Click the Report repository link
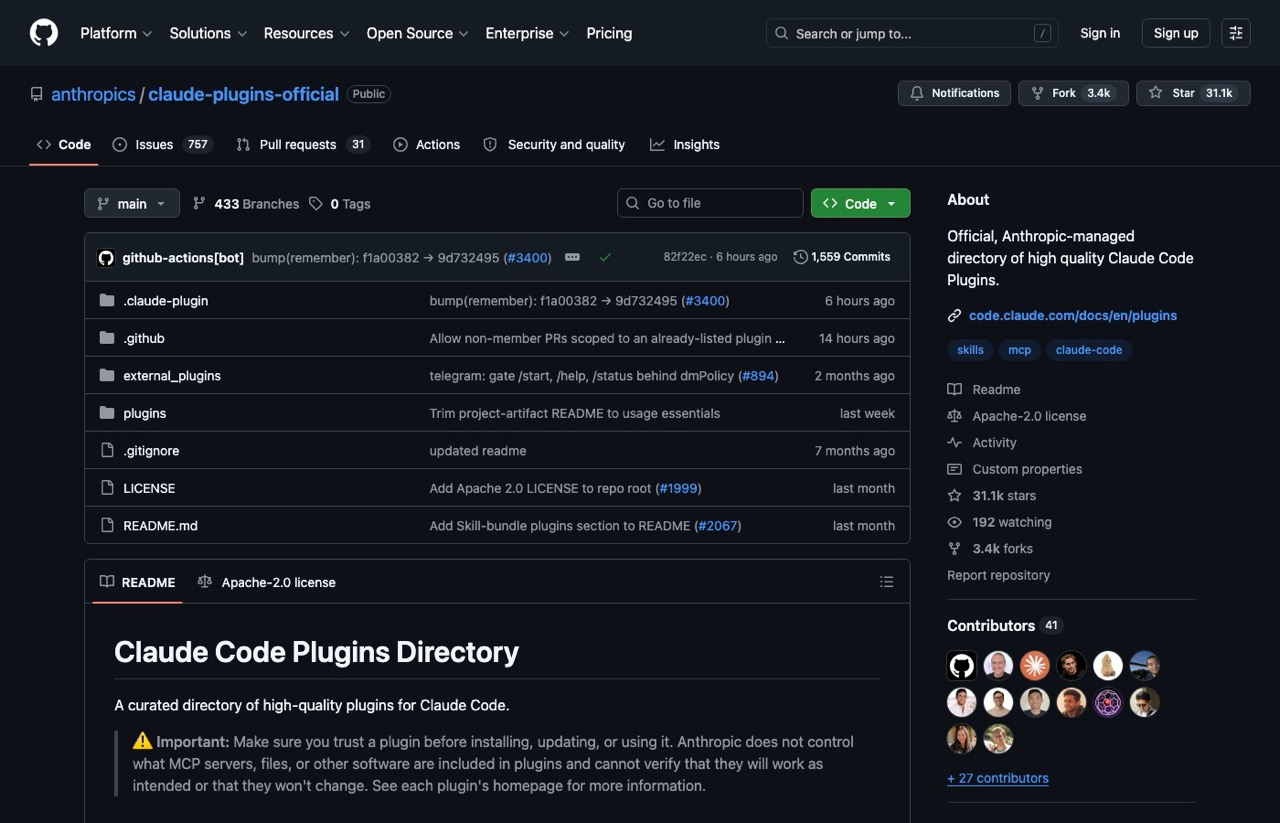Screen dimensions: 1280x823 click(998, 575)
